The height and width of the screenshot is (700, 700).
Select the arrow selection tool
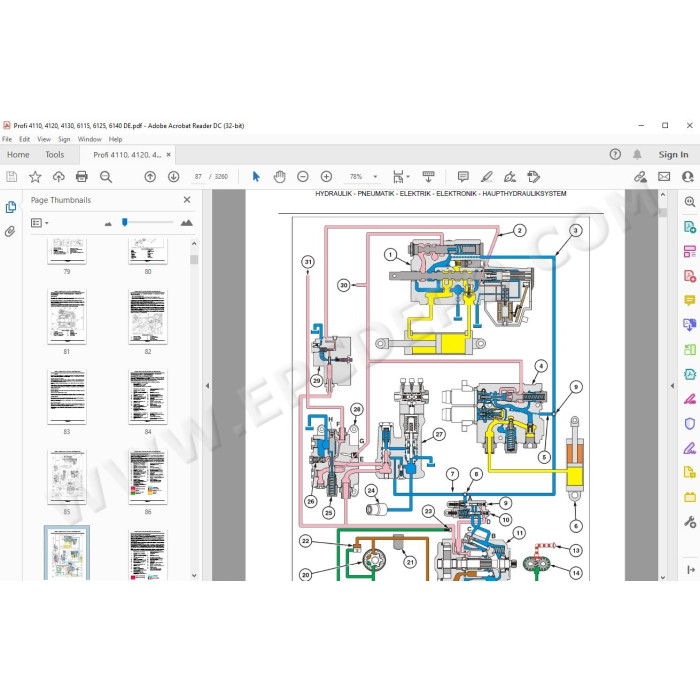256,177
